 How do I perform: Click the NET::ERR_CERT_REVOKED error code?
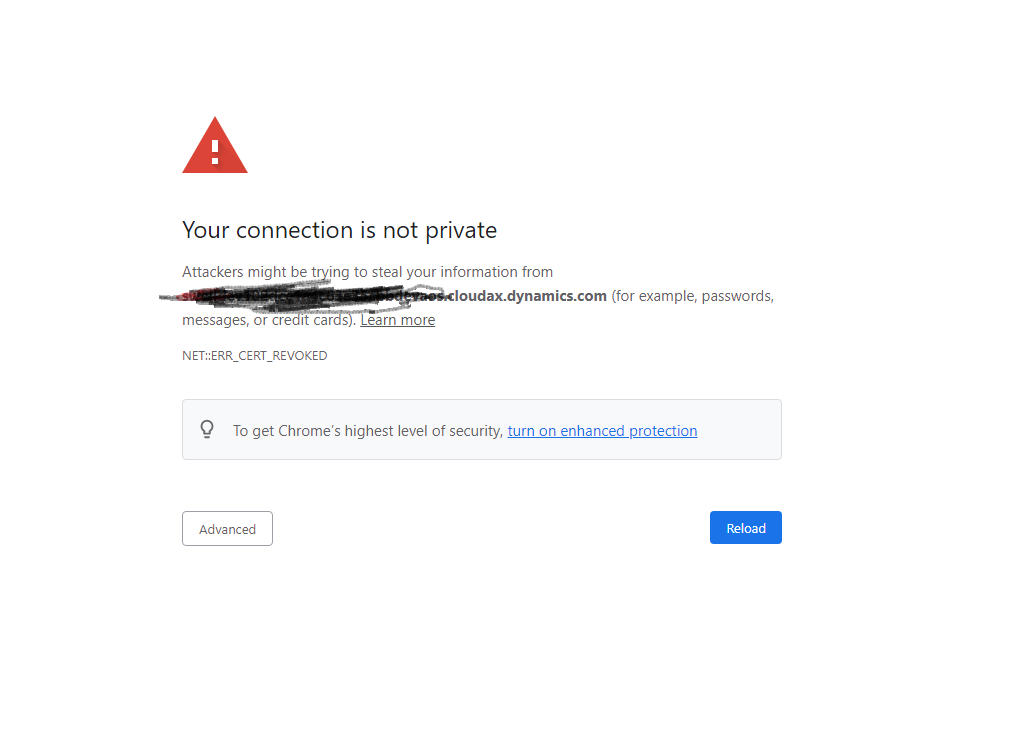coord(255,355)
